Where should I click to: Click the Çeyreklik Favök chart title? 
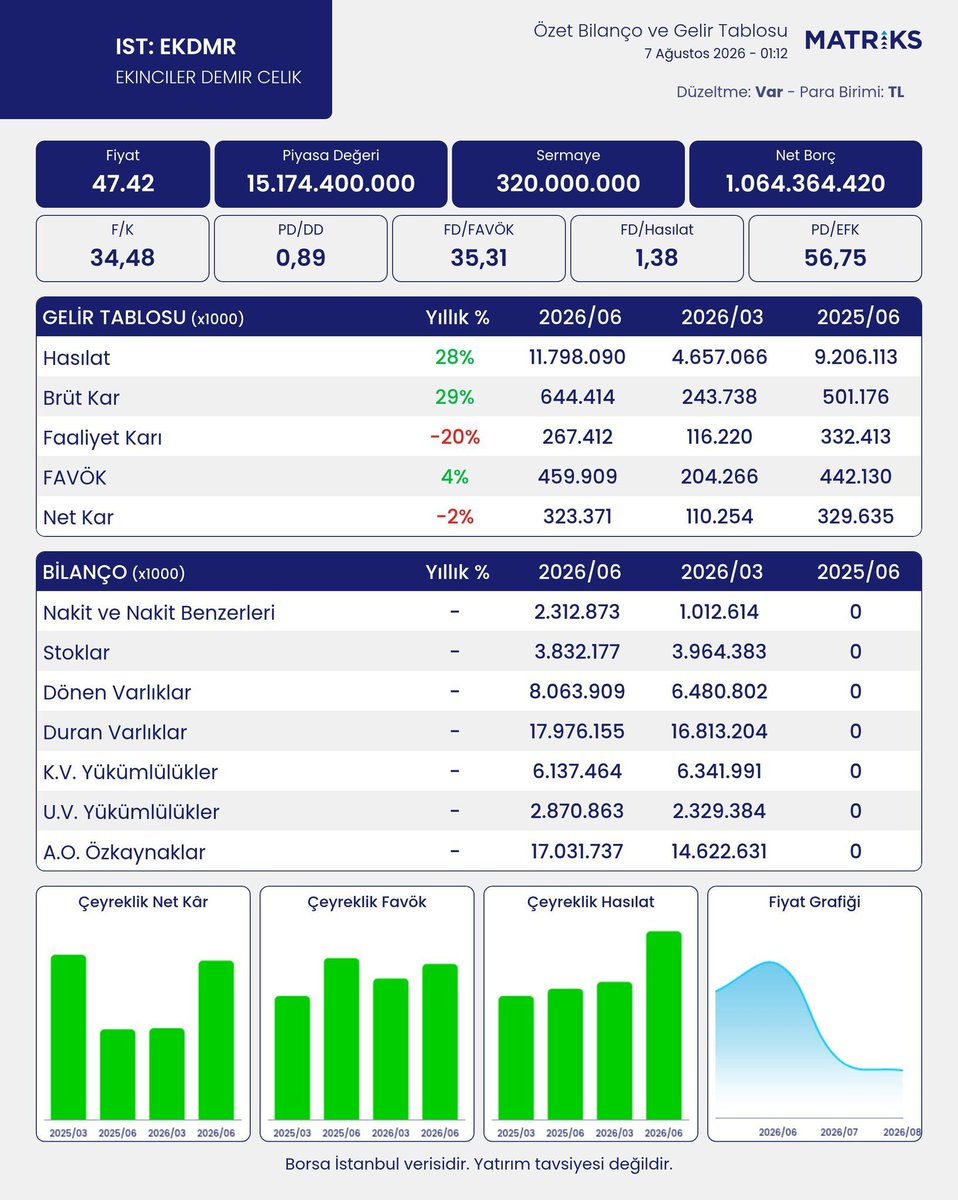pos(367,902)
